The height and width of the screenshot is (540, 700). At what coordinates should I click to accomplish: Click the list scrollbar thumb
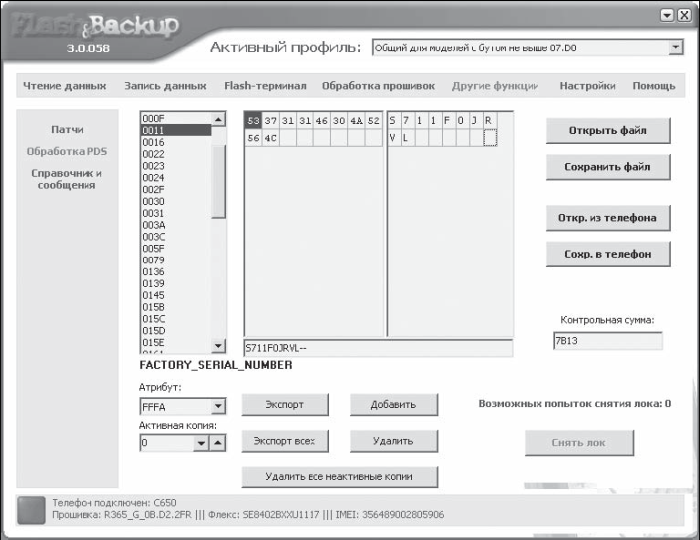point(218,181)
